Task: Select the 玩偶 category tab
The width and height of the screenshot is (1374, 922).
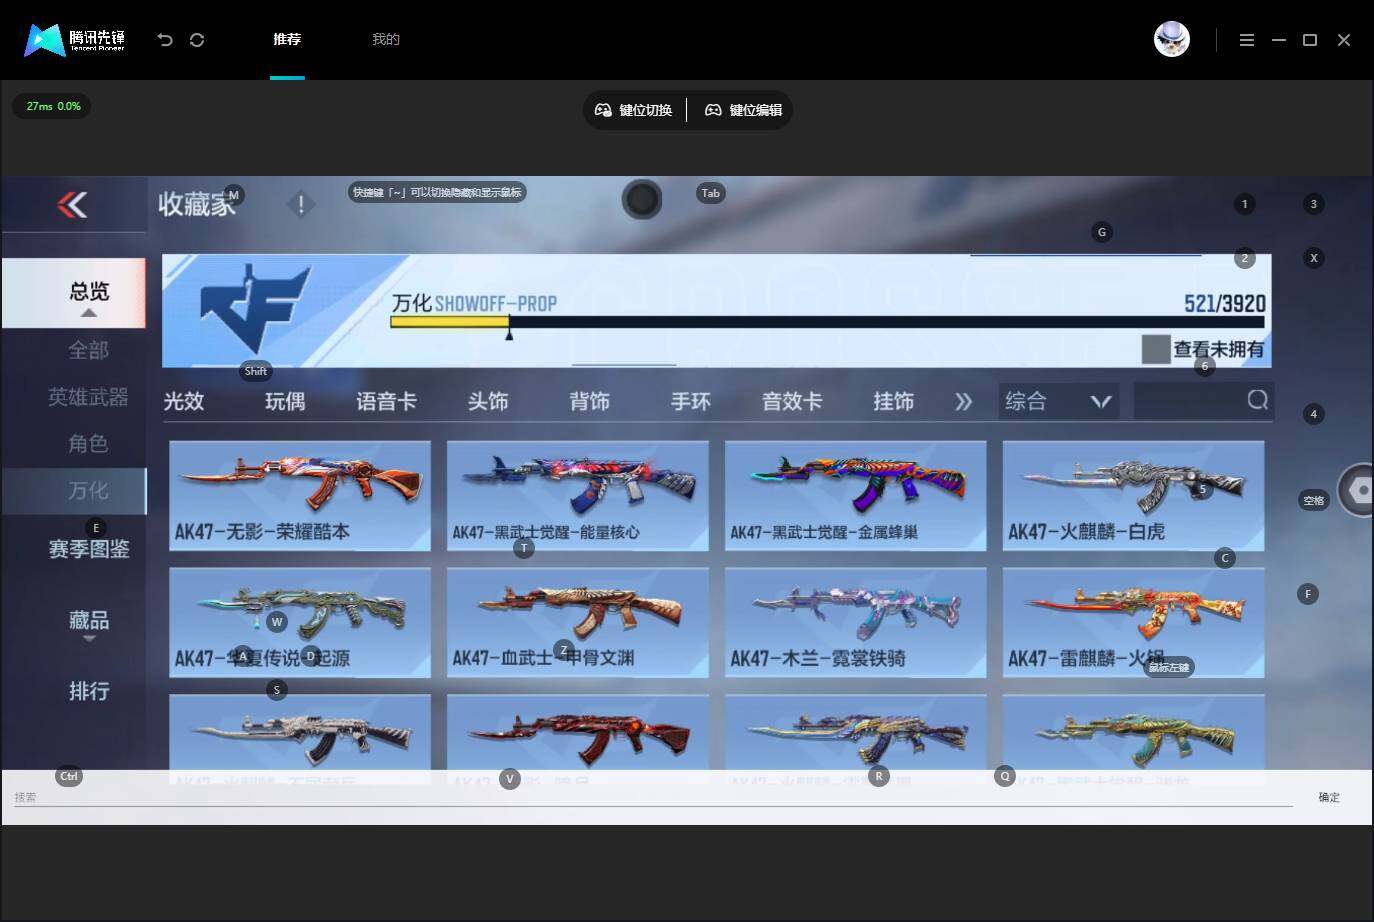Action: point(285,401)
